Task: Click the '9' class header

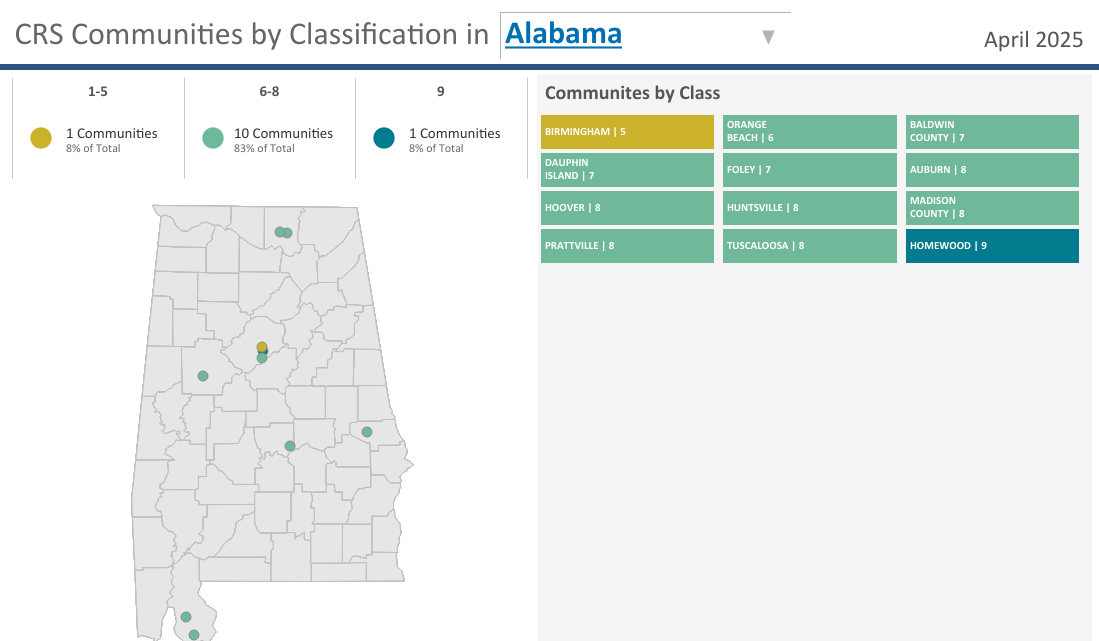Action: (x=440, y=92)
